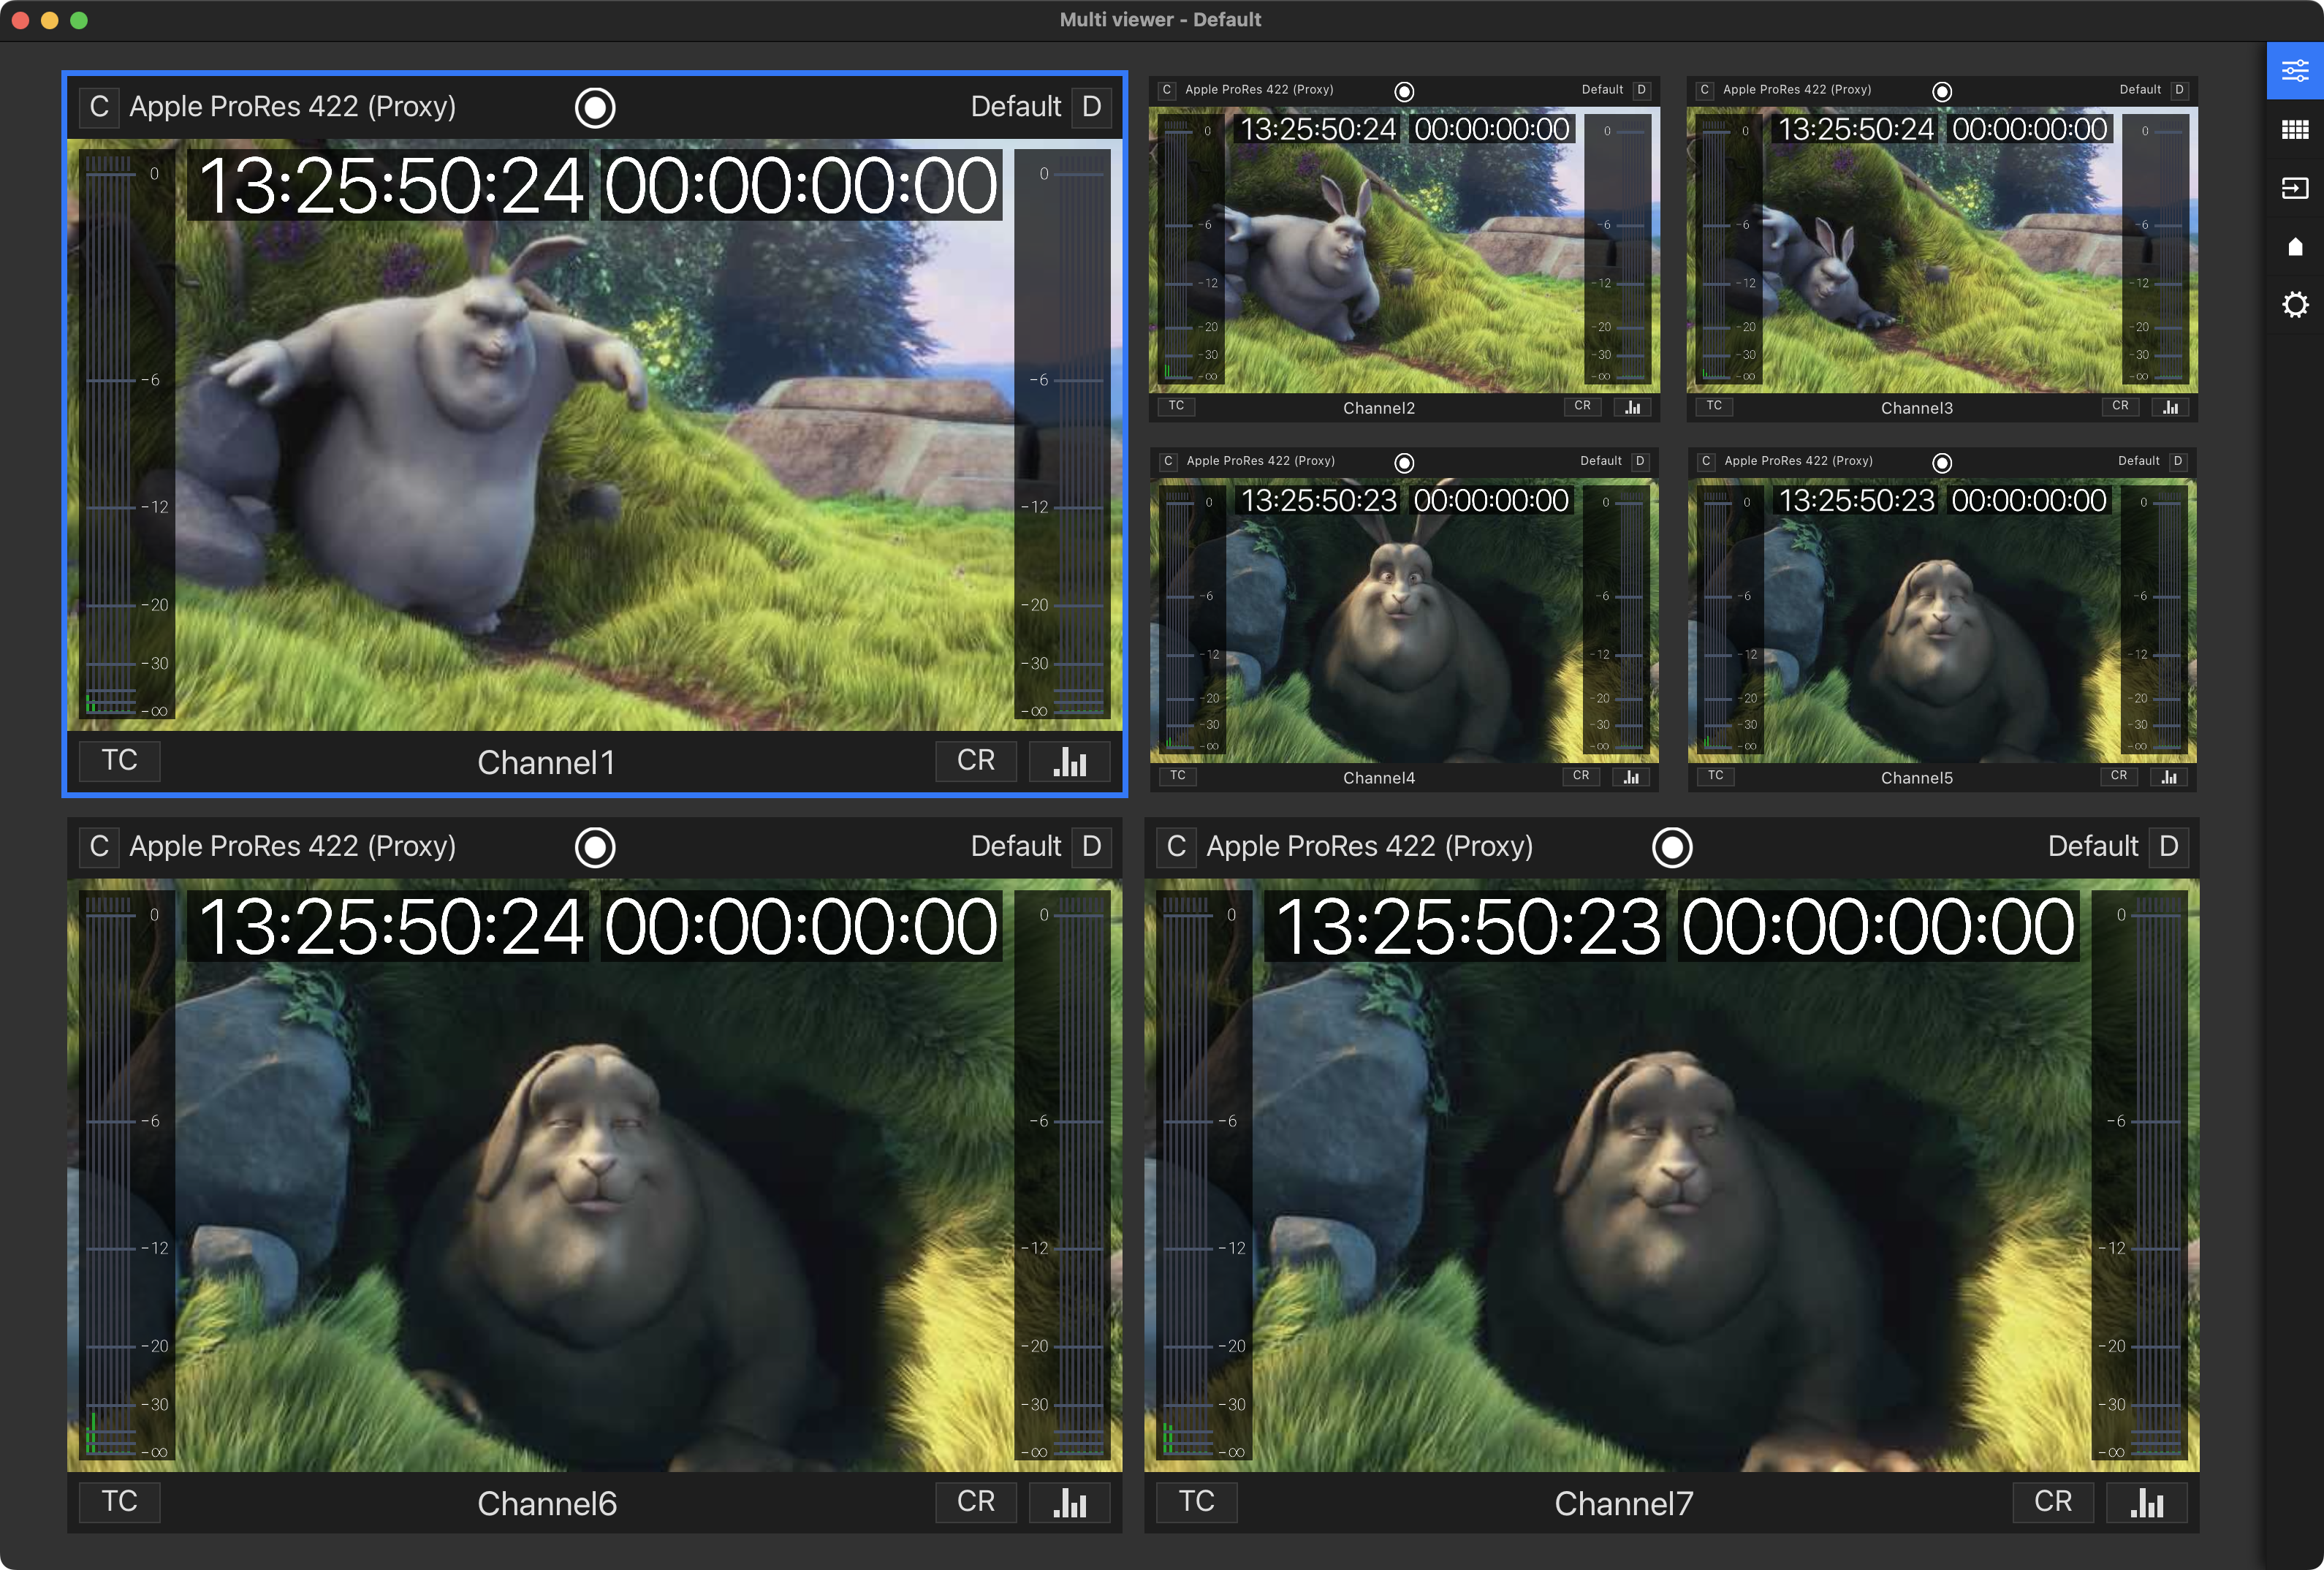Toggle the CR button on Channel1

click(x=976, y=761)
